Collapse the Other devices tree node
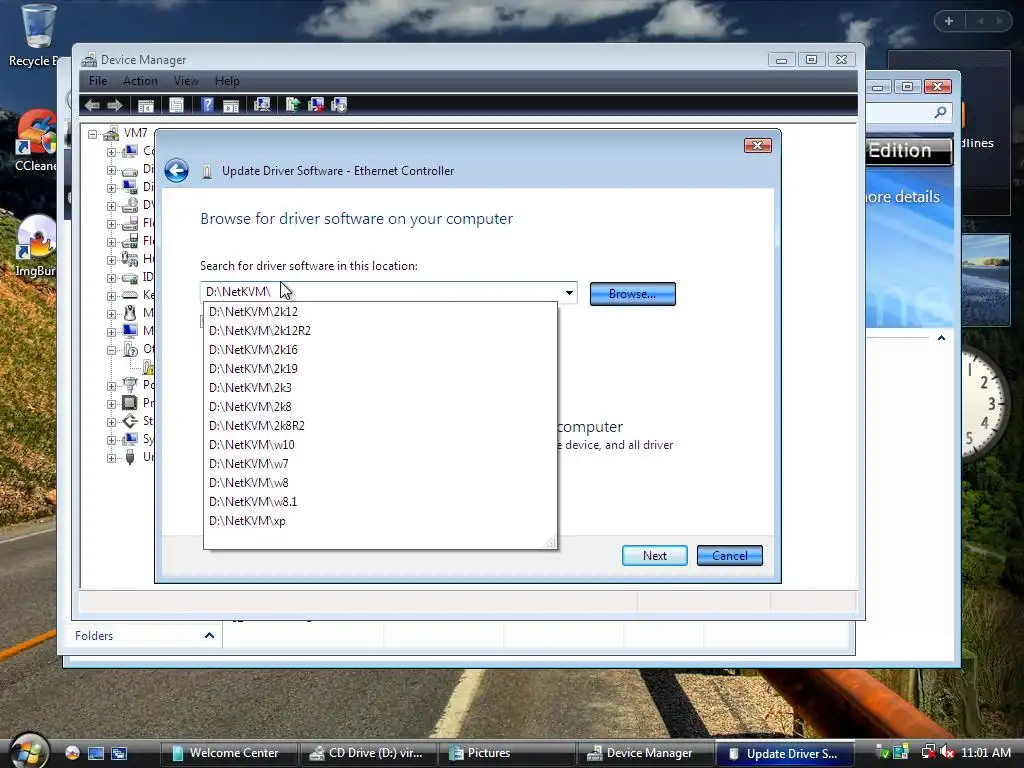The image size is (1024, 768). [111, 350]
